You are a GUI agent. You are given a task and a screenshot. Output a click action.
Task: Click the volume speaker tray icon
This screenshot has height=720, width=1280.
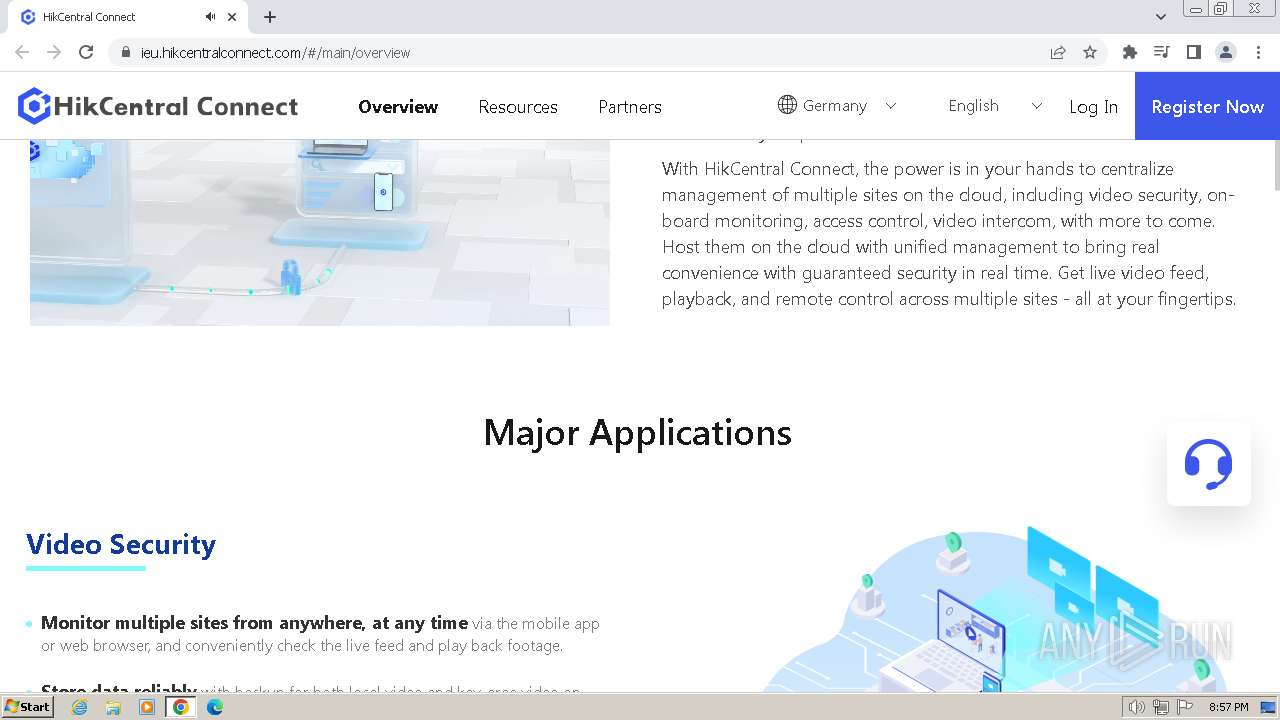tap(1136, 707)
